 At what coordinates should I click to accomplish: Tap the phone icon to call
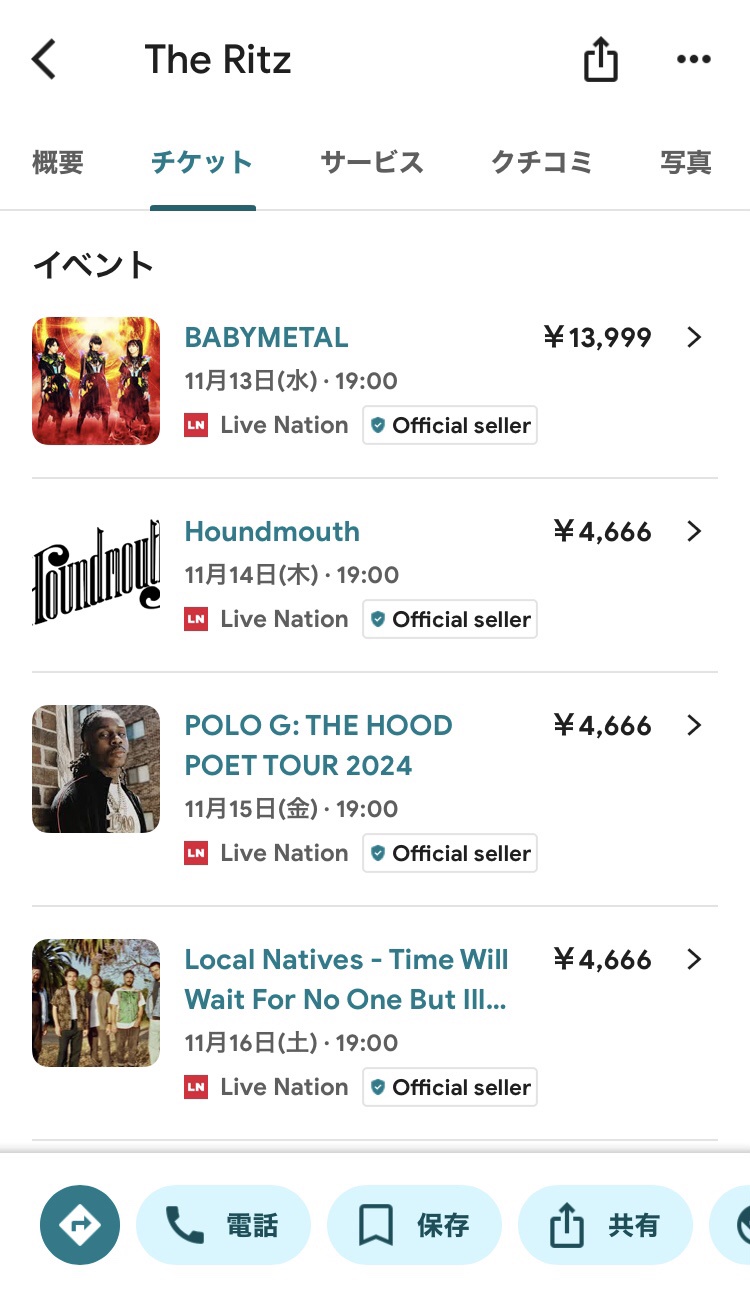coord(185,1225)
